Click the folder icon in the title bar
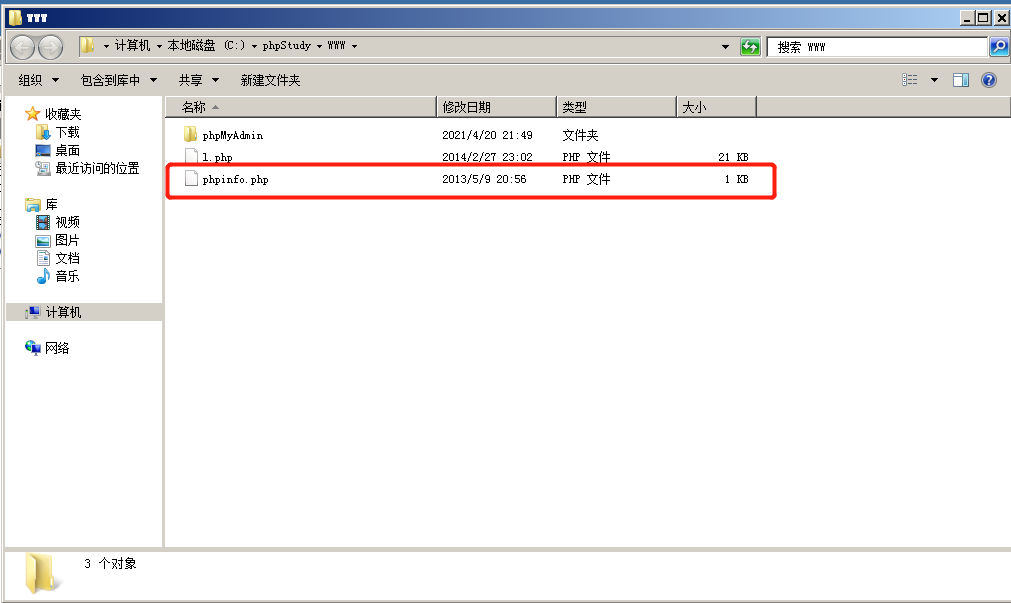1011x603 pixels. (15, 17)
